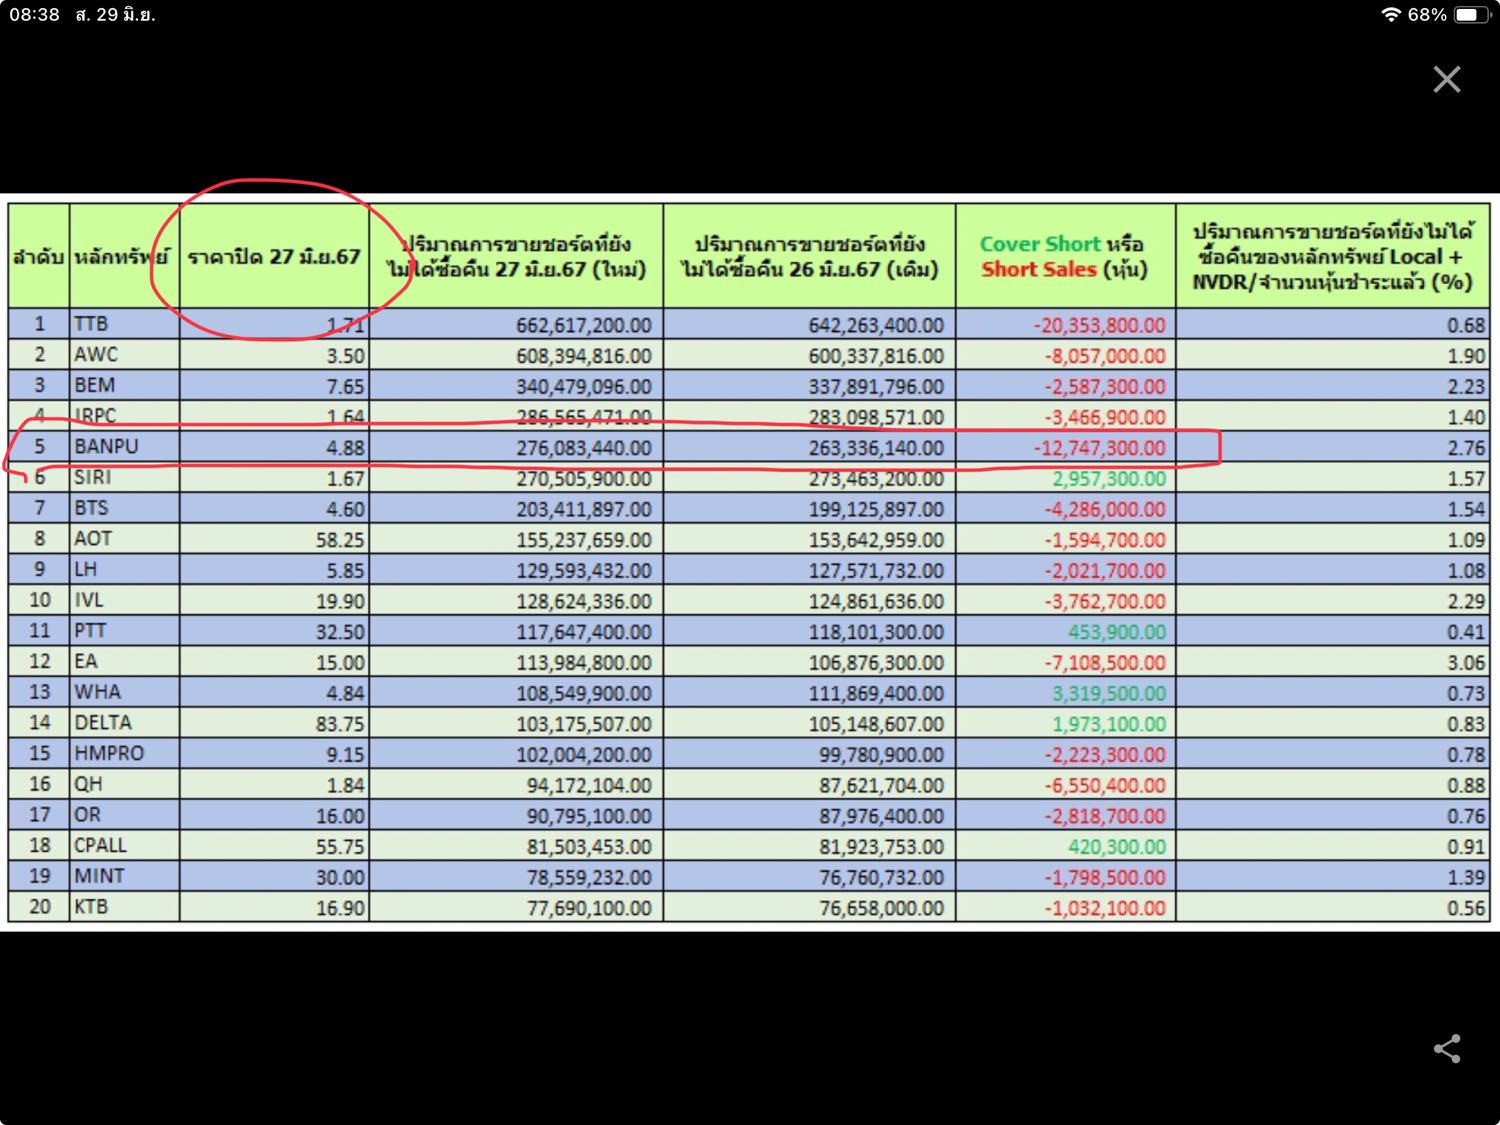Close the image viewer with the X

1446,79
